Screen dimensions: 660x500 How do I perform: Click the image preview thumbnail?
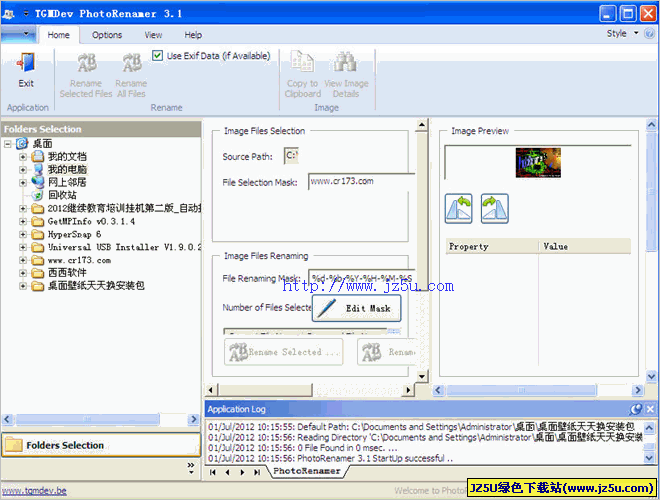click(x=538, y=162)
